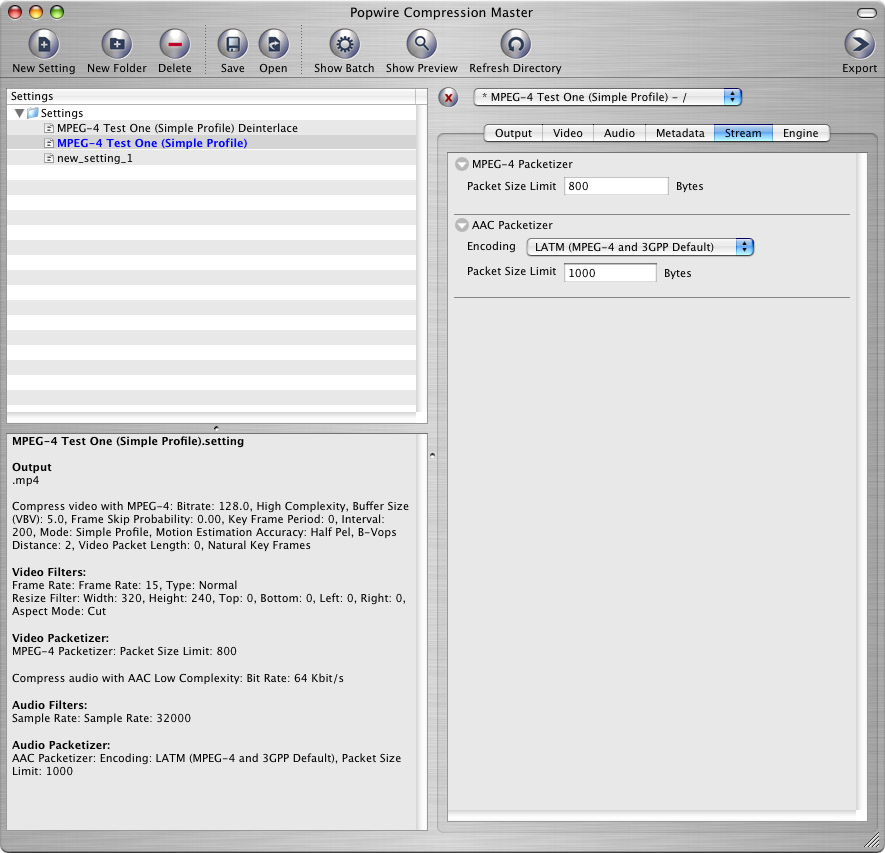
Task: Create a folder with New Folder icon
Action: (x=116, y=45)
